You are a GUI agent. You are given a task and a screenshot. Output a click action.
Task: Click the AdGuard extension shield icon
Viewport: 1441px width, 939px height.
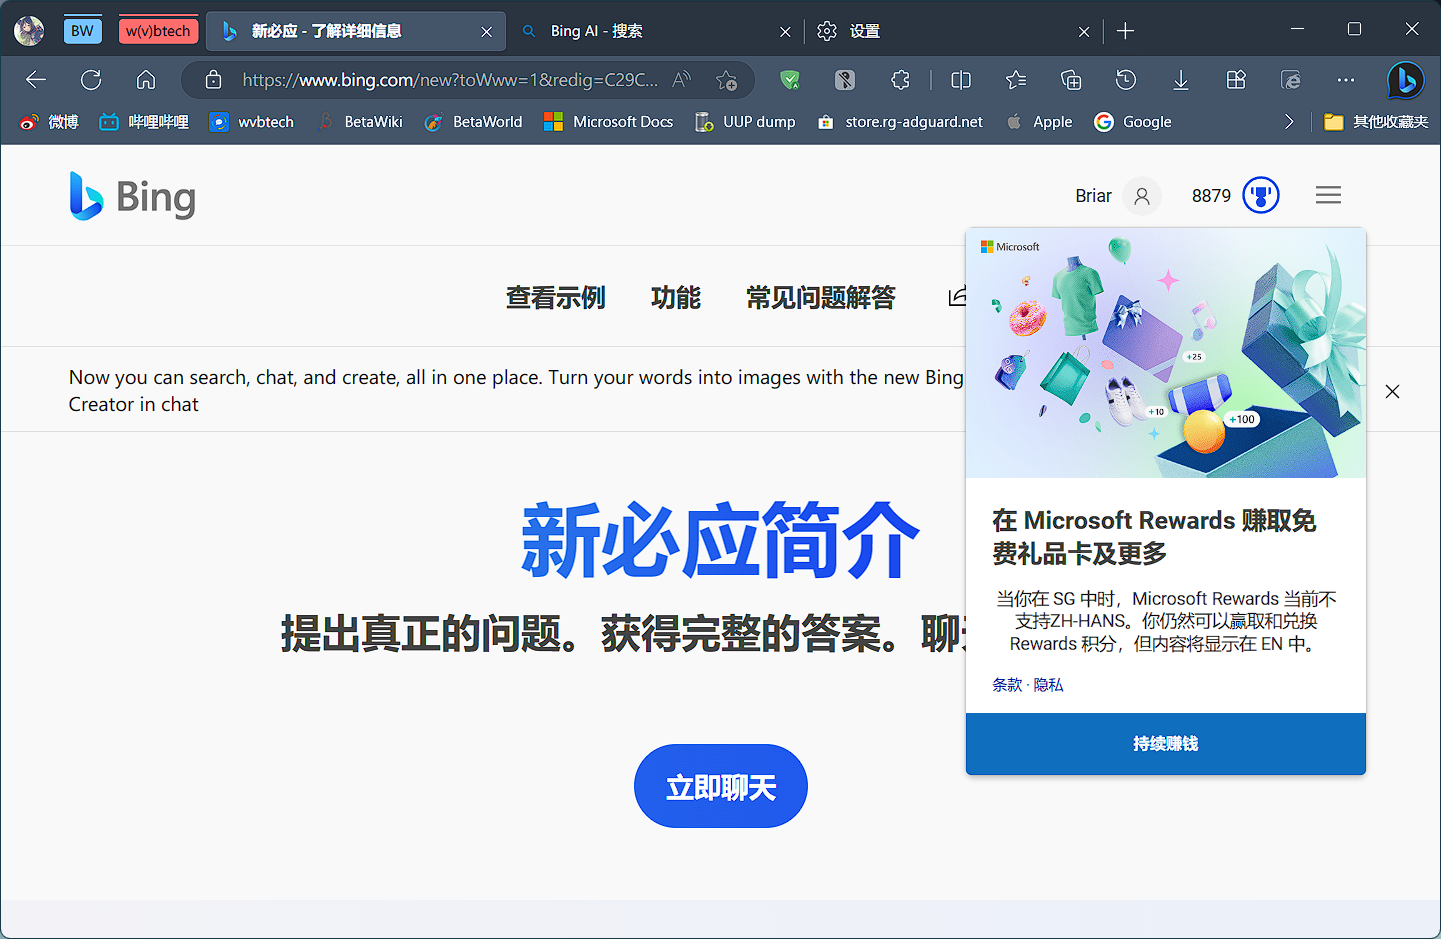(790, 80)
